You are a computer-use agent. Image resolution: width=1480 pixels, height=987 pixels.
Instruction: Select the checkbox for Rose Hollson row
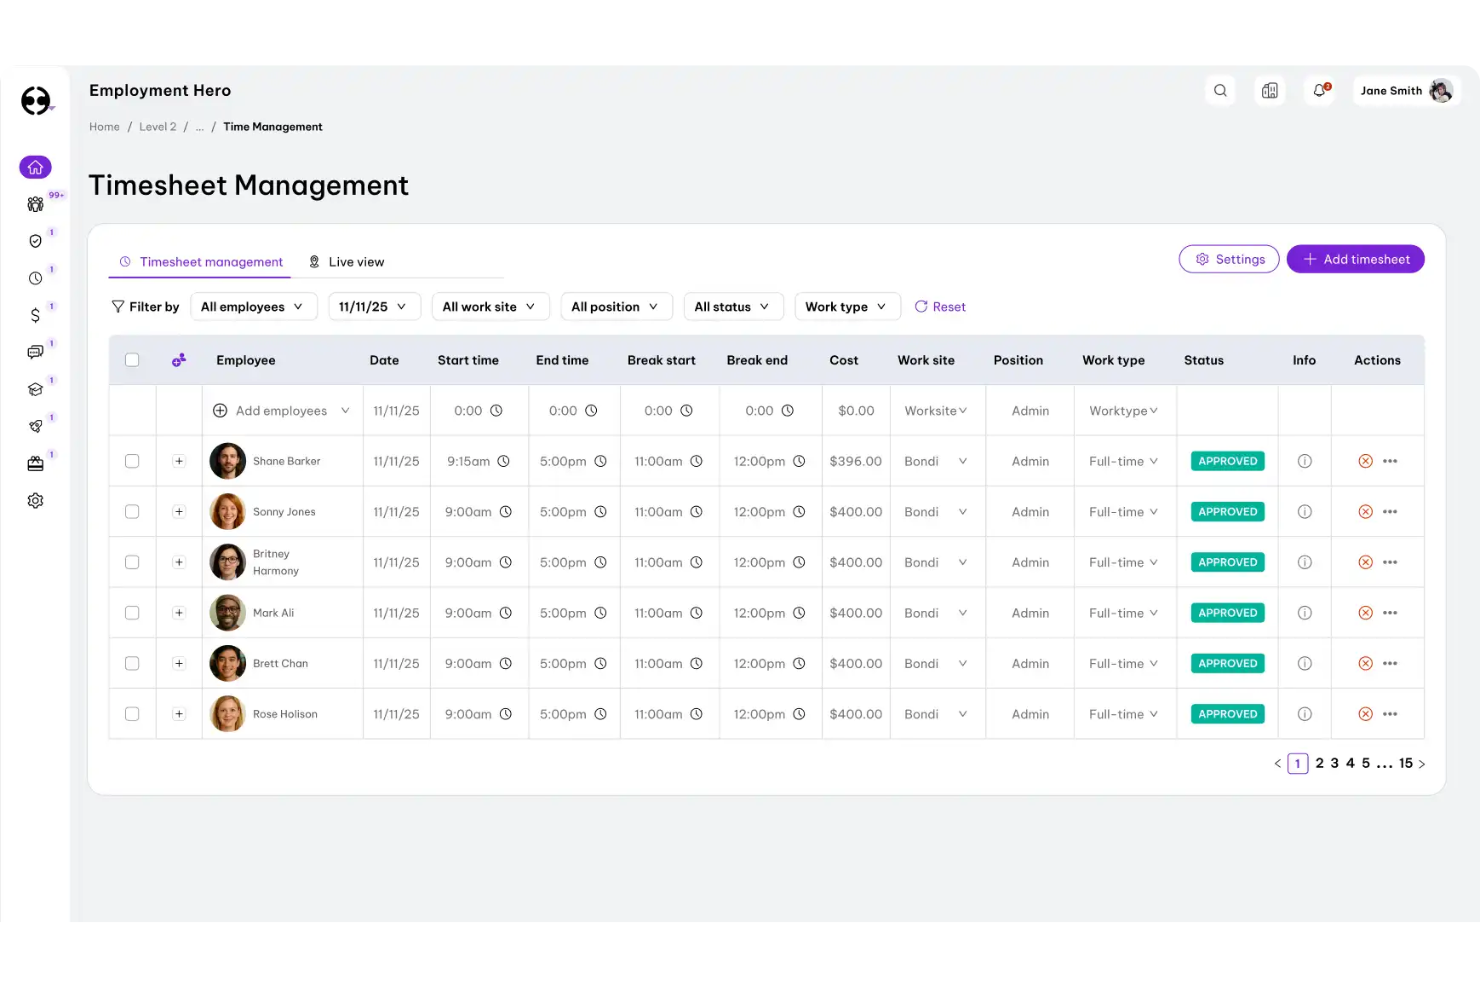132,714
